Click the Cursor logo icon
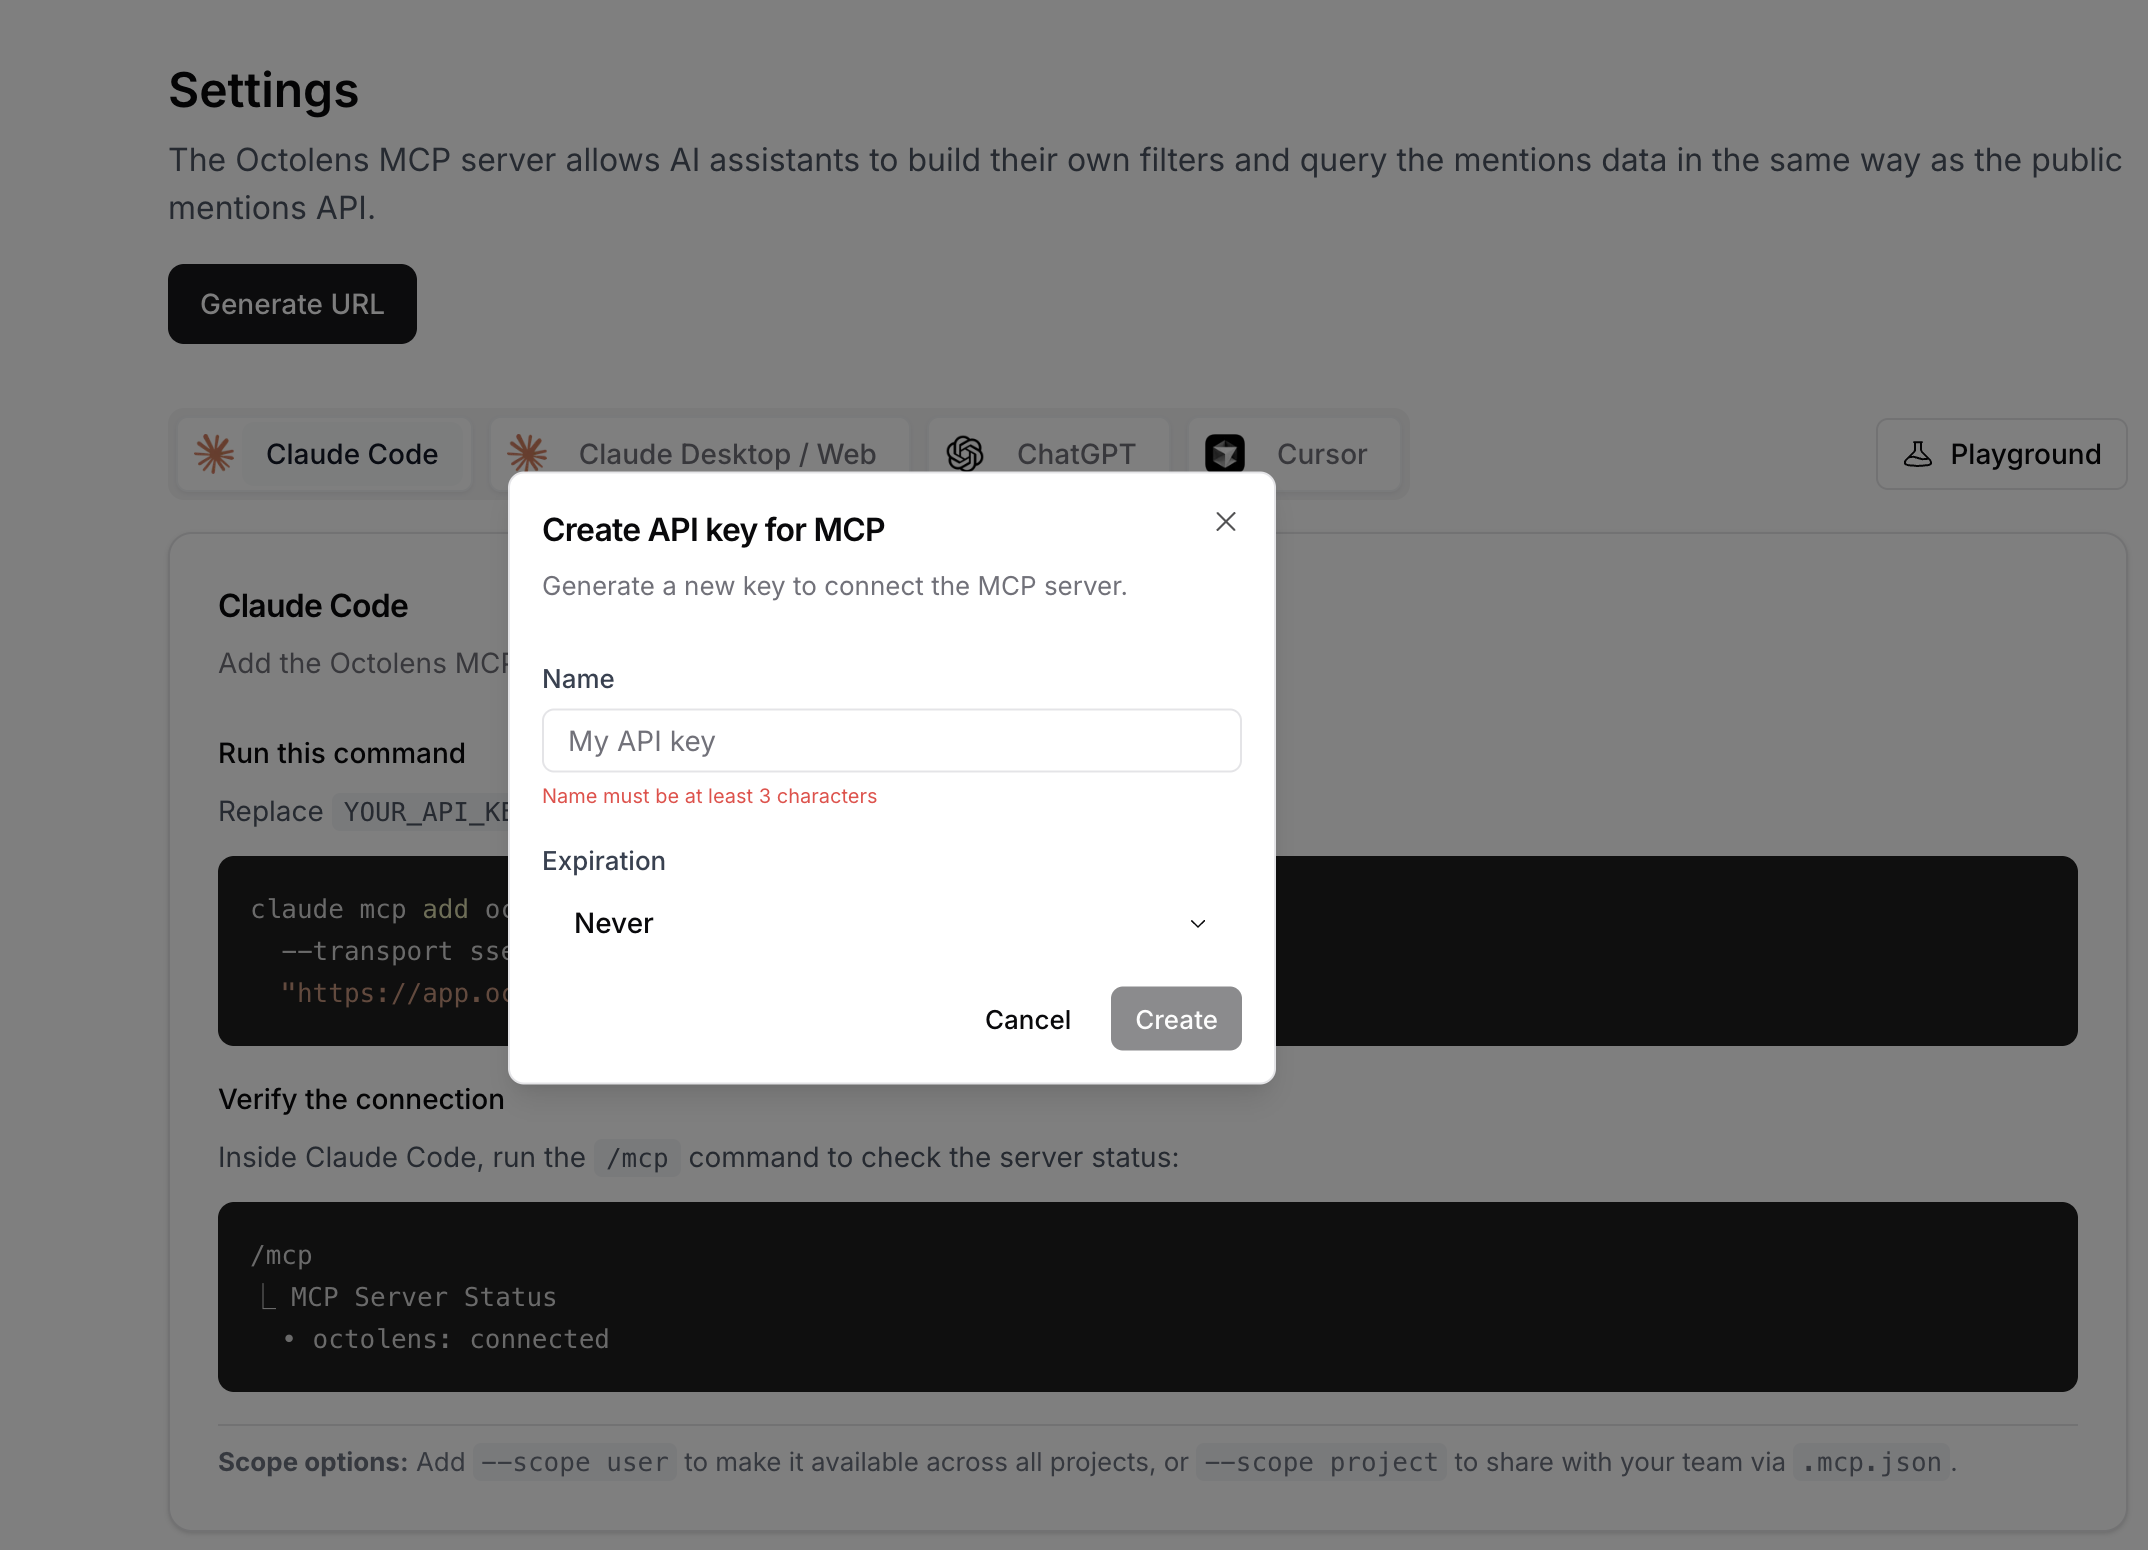This screenshot has height=1550, width=2148. coord(1225,453)
